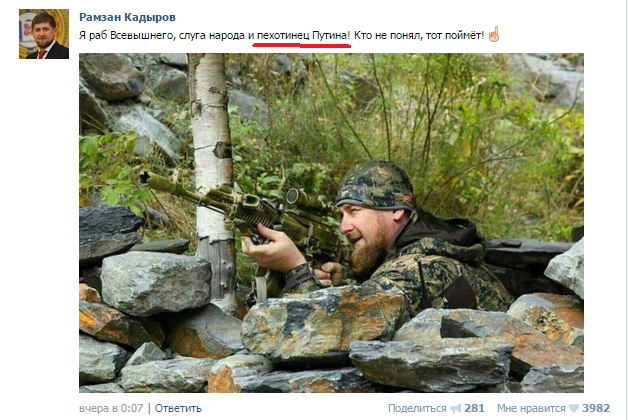Click the camouflage cap in the photo

375,186
